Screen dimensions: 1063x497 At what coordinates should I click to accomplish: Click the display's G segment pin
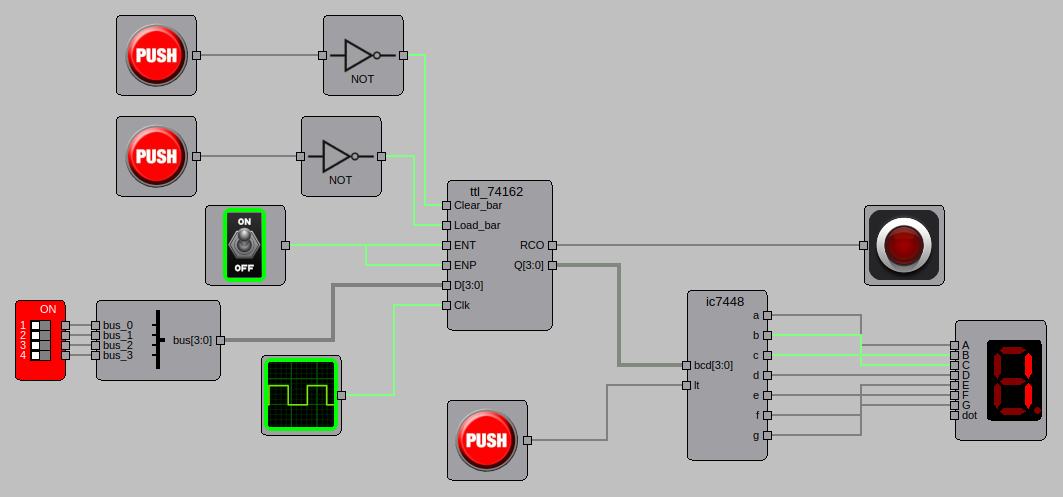click(x=955, y=405)
